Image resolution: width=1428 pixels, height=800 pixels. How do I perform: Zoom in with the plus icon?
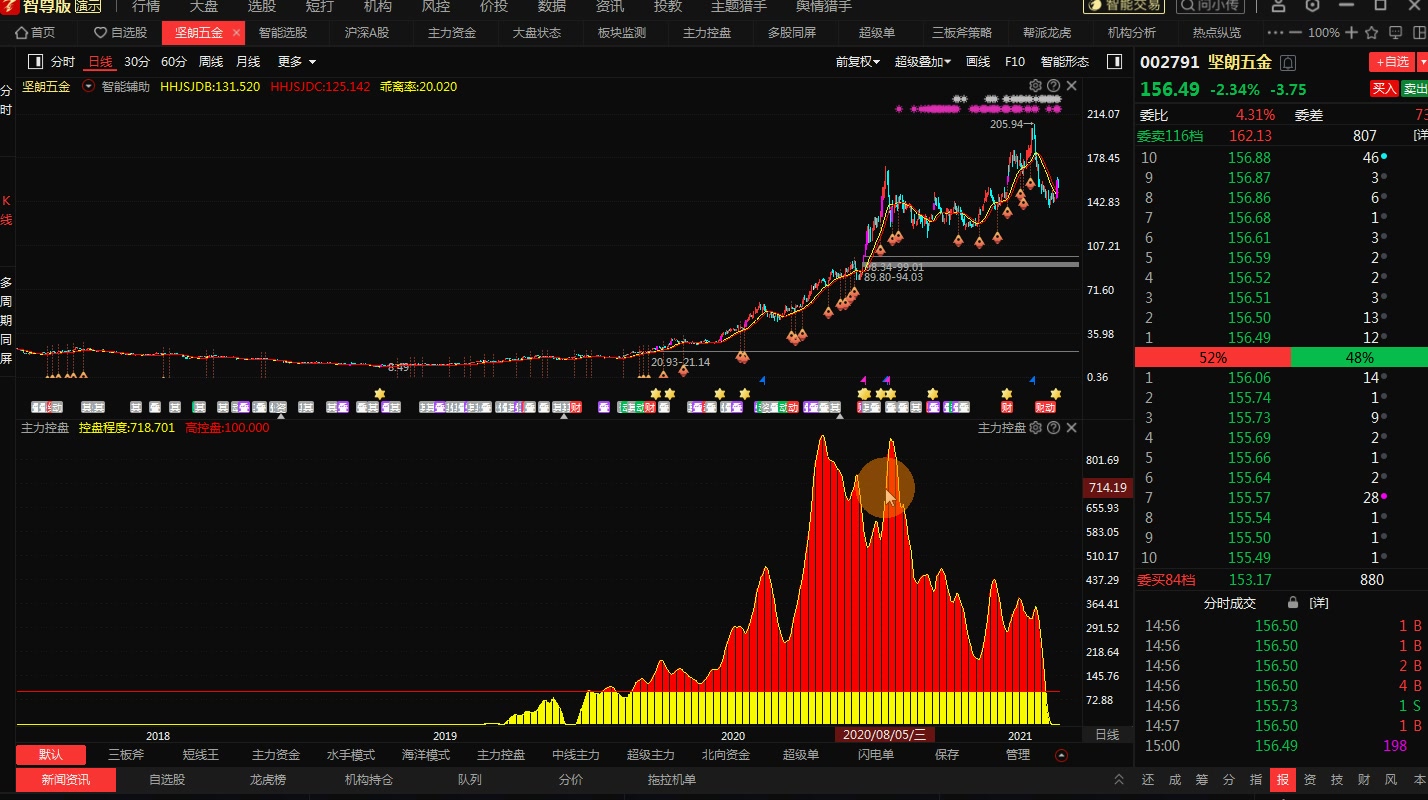[1352, 33]
